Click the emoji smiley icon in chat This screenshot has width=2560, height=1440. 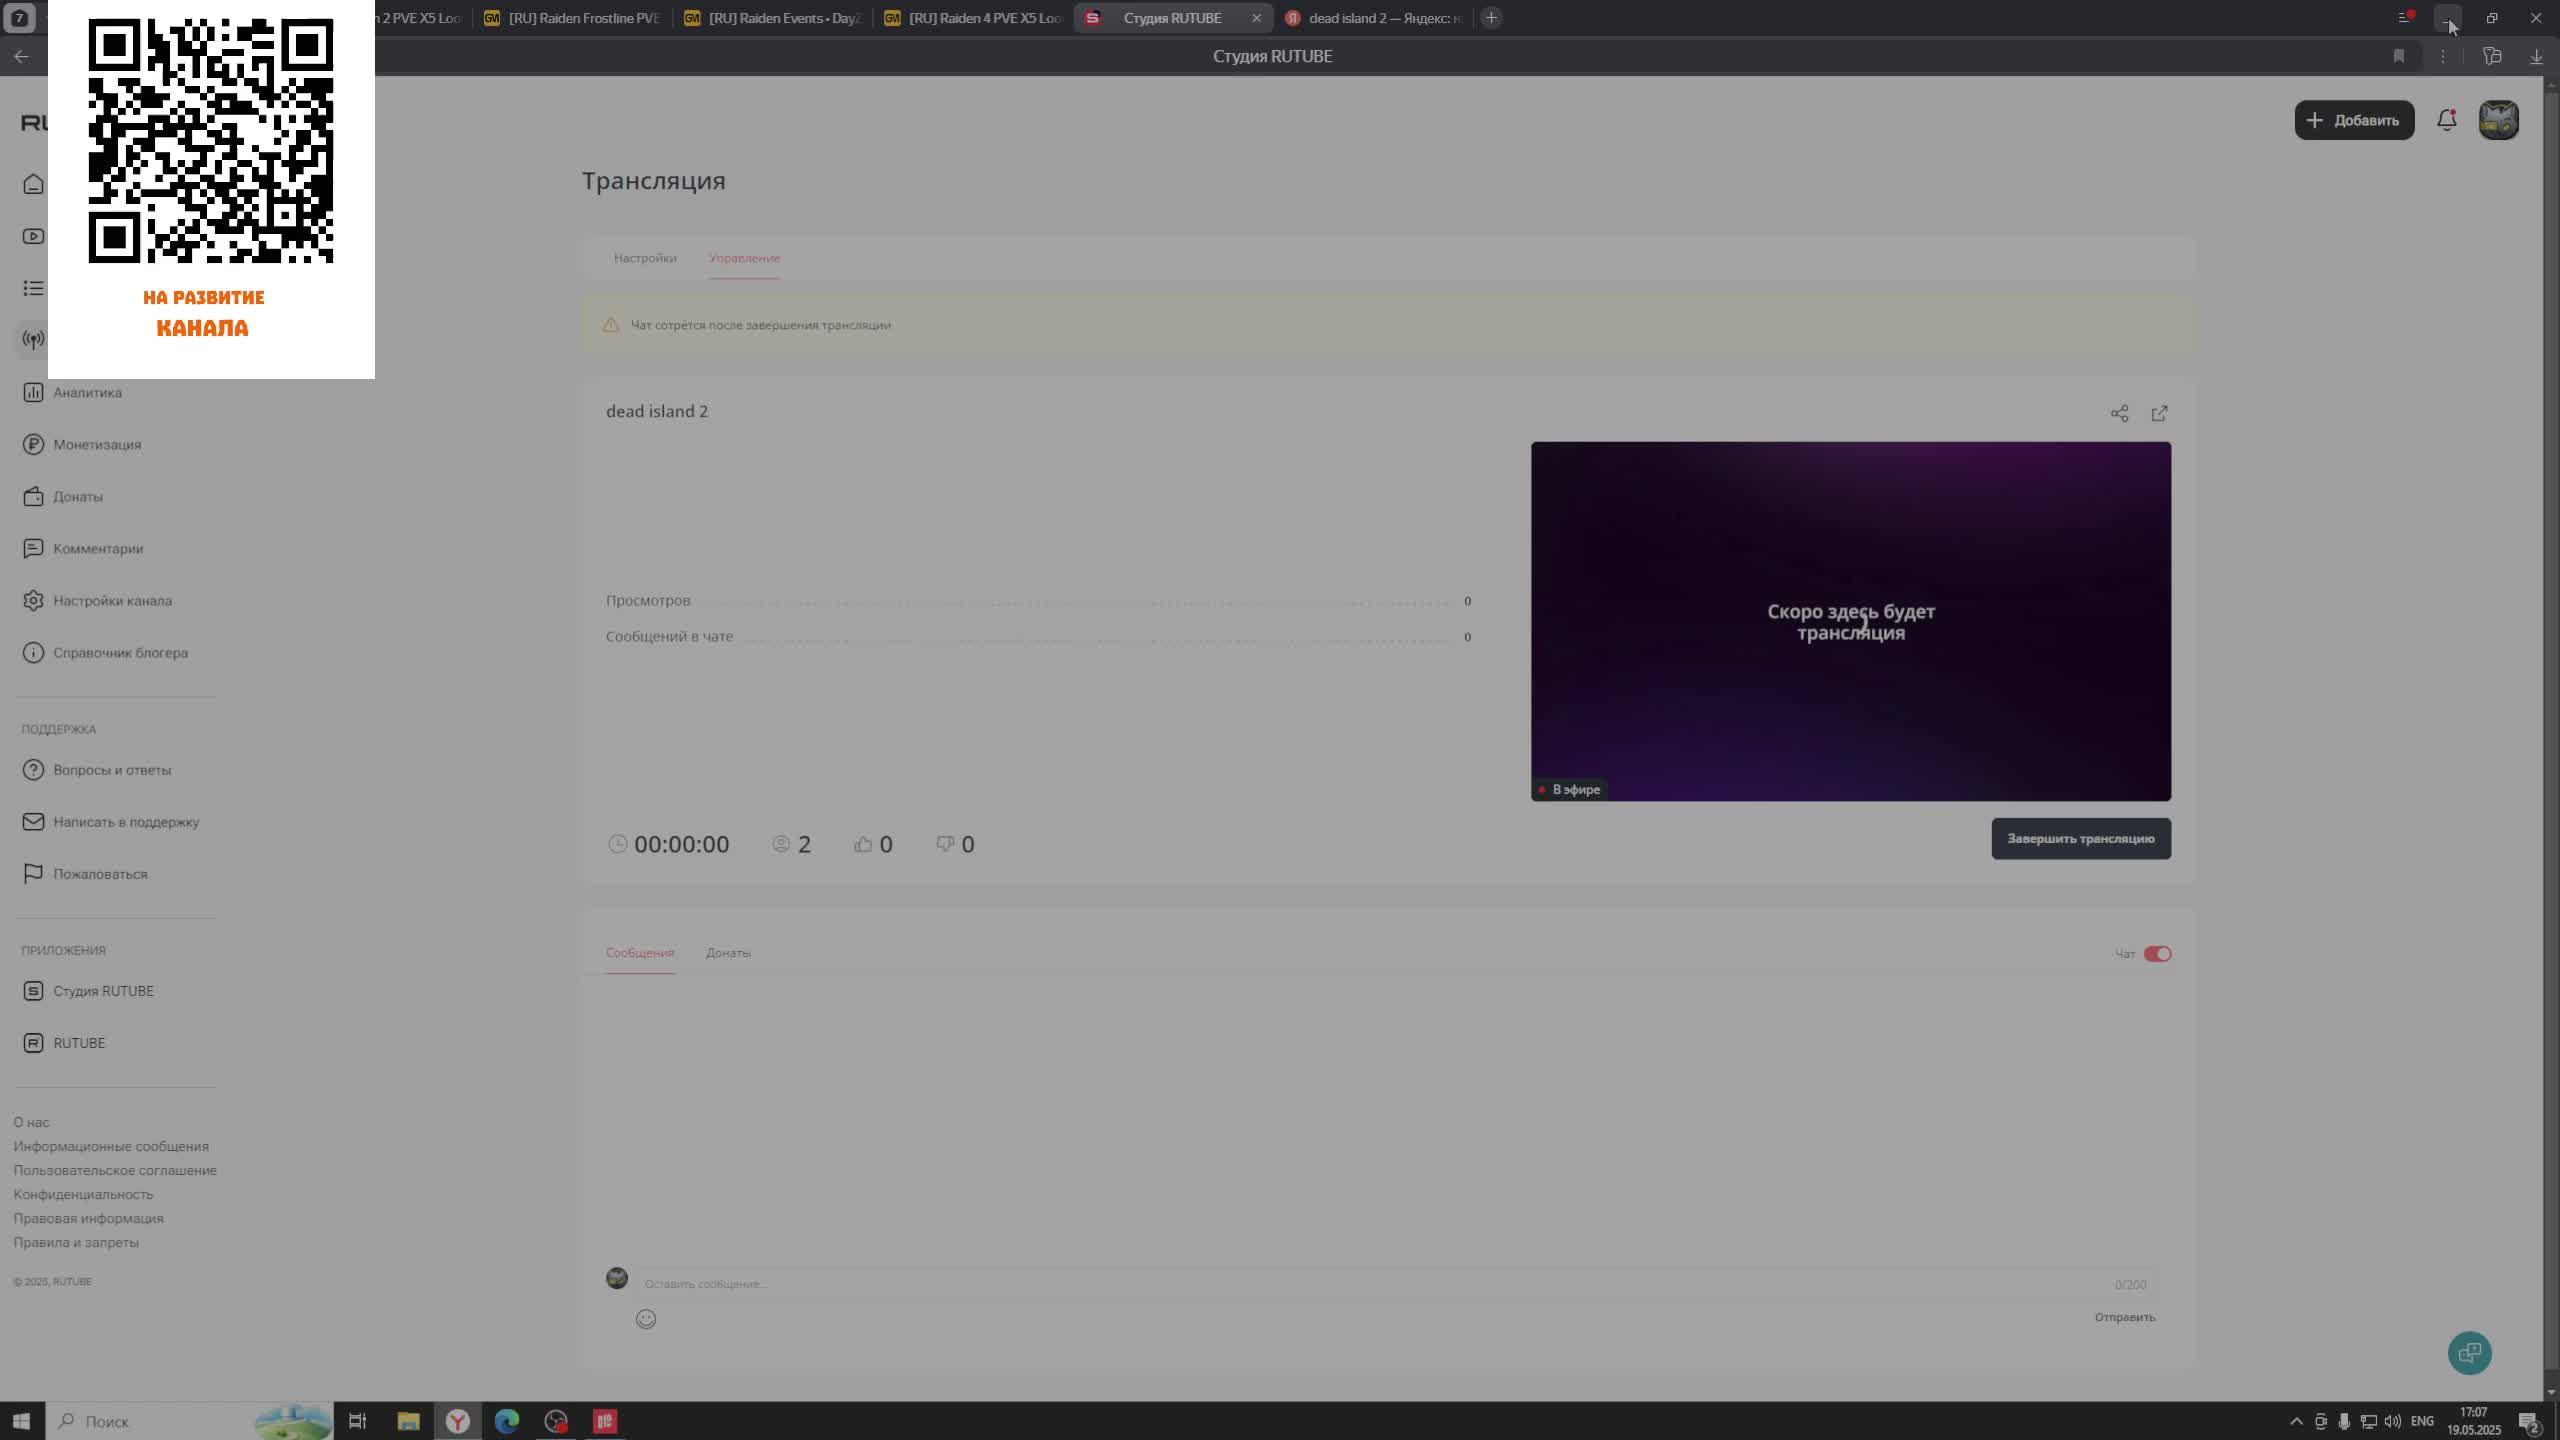click(x=646, y=1319)
